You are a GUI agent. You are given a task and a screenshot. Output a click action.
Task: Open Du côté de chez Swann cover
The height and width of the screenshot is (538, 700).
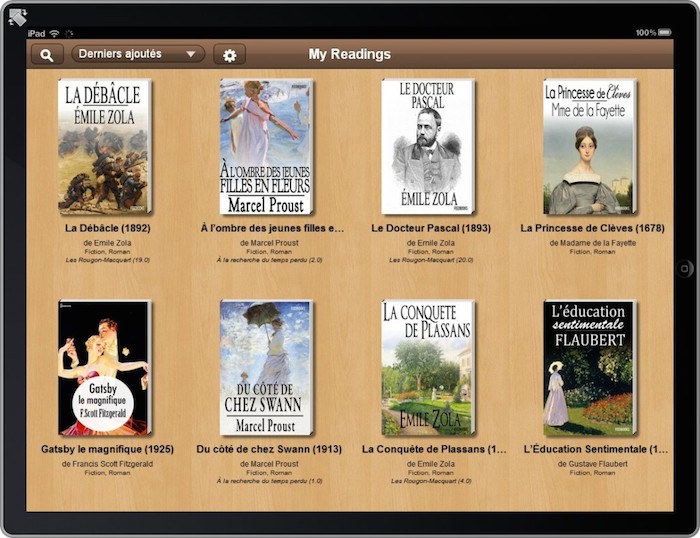click(x=267, y=367)
